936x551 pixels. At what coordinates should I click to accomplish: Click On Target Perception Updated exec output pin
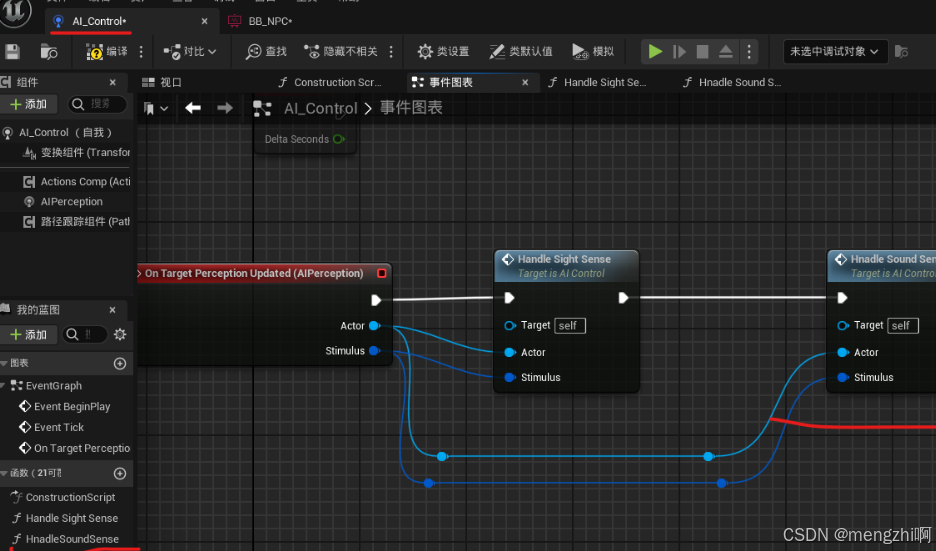376,300
